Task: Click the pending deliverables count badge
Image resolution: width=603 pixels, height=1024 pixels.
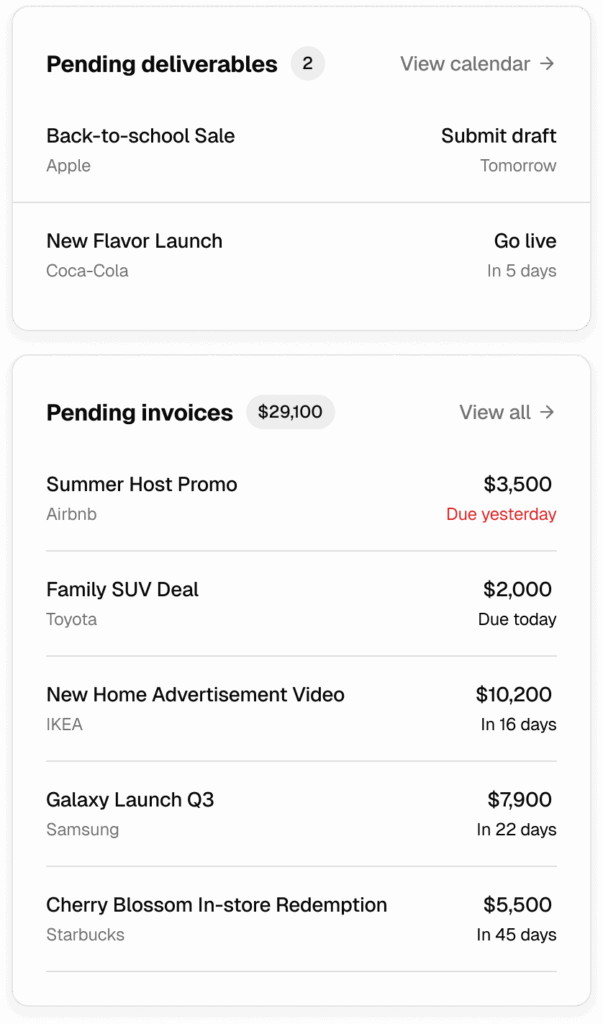Action: (x=308, y=64)
